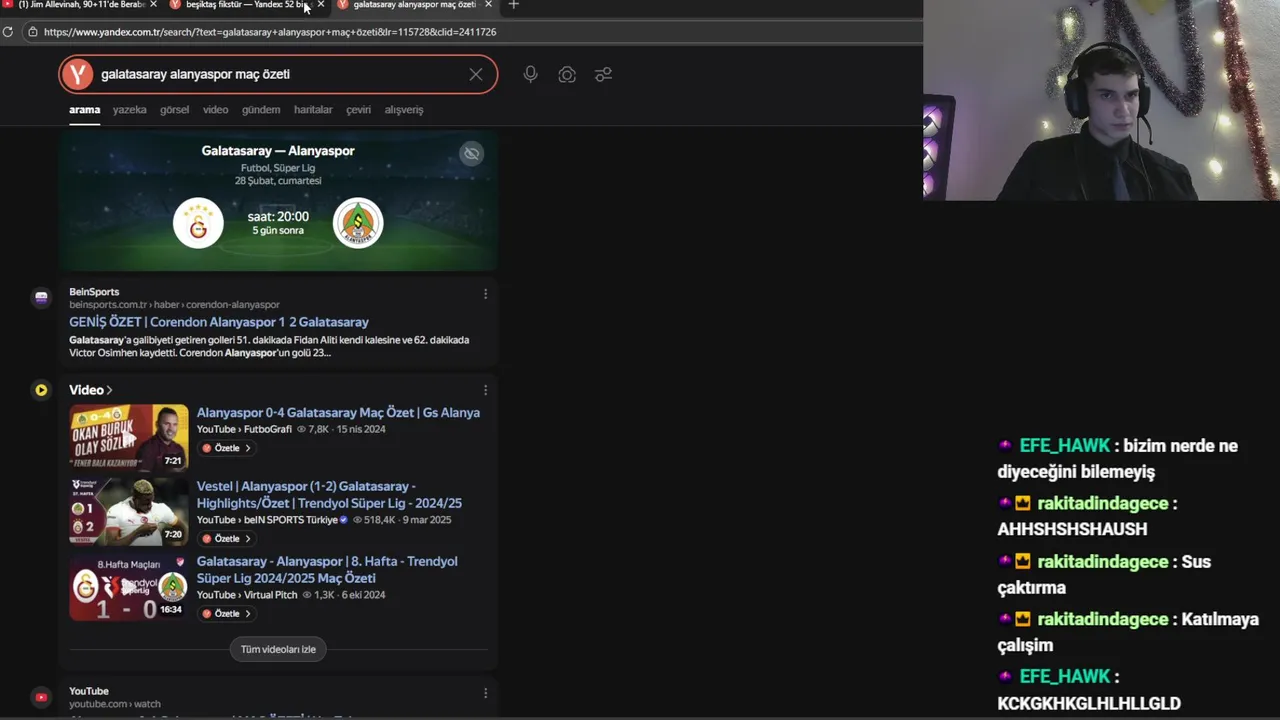Click rakitadindagece Sus çaktırma chat message
1280x720 pixels.
click(1104, 575)
